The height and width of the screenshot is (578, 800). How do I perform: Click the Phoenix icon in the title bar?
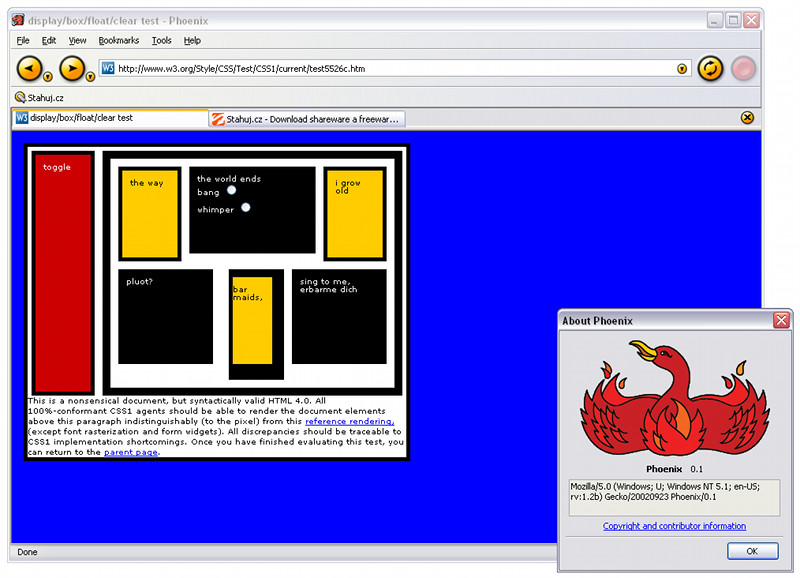tap(18, 20)
